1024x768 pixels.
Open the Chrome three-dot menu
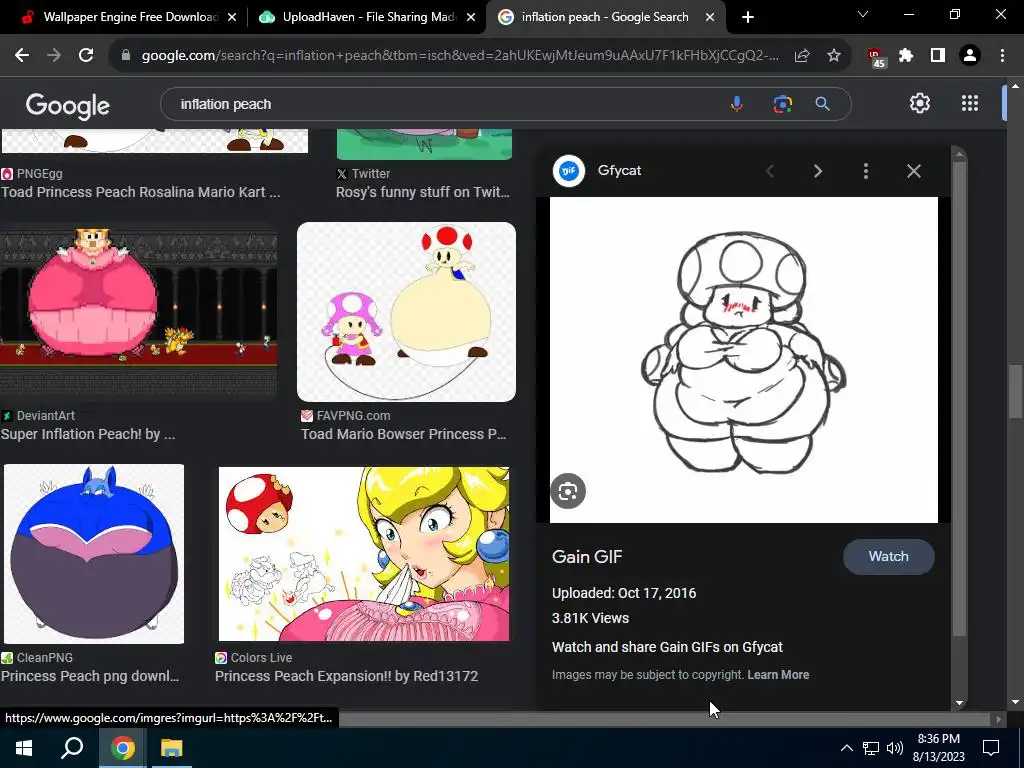click(x=1002, y=56)
